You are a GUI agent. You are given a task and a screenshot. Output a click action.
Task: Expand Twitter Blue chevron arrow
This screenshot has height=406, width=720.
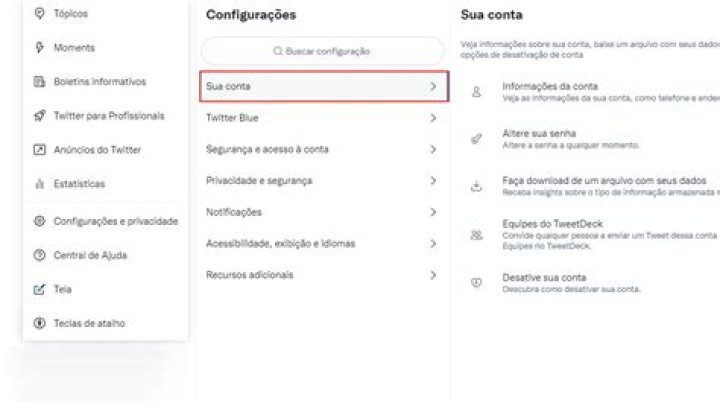tap(433, 118)
